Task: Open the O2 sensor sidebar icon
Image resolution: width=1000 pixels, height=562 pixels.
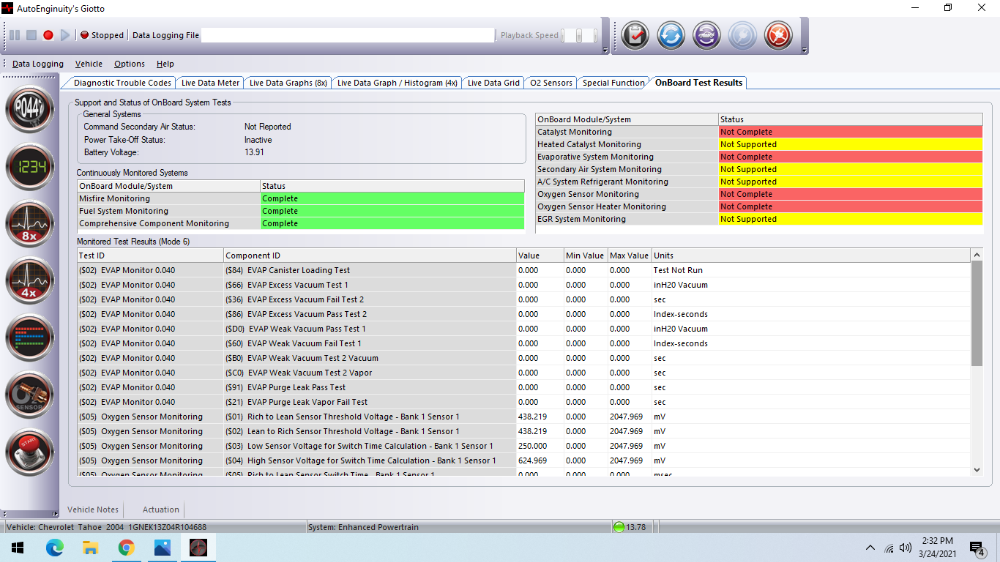Action: point(29,396)
